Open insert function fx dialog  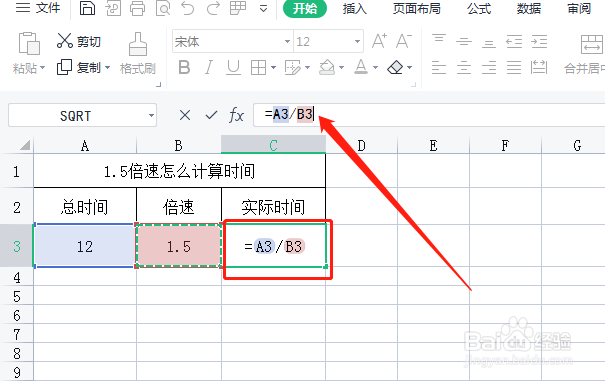point(236,115)
